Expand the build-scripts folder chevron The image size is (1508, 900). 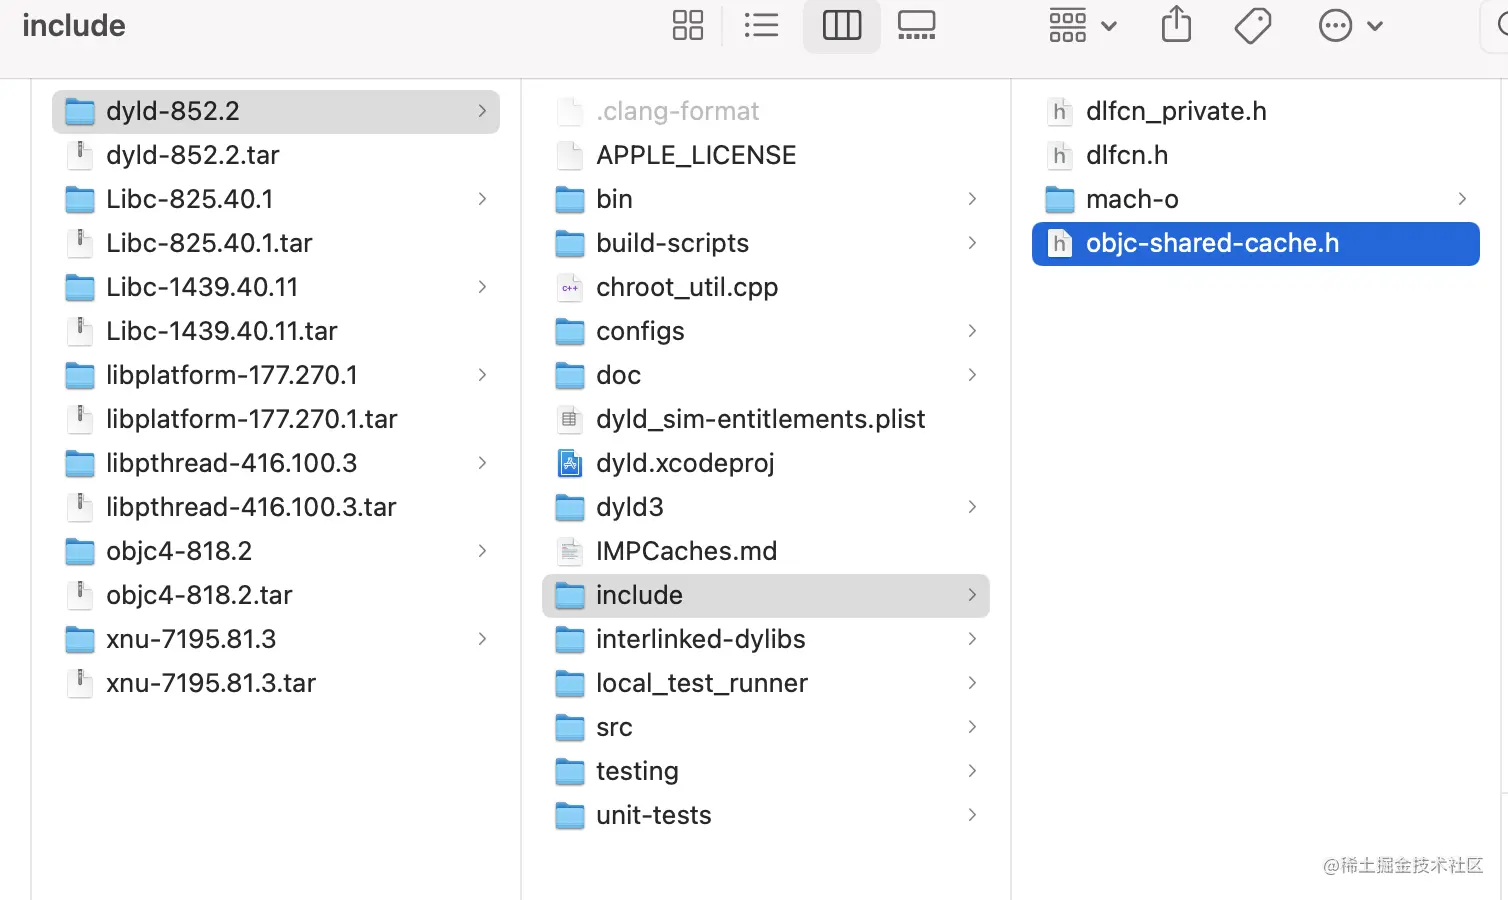point(972,243)
